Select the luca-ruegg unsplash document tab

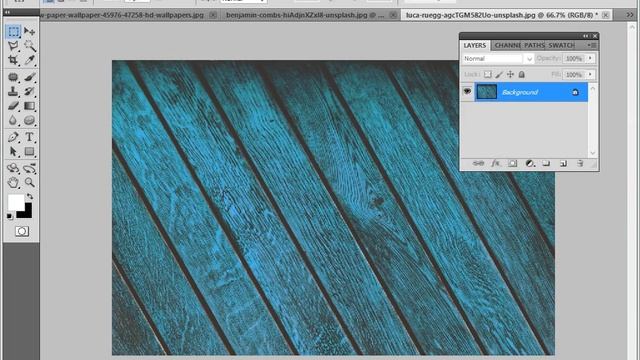click(x=502, y=15)
